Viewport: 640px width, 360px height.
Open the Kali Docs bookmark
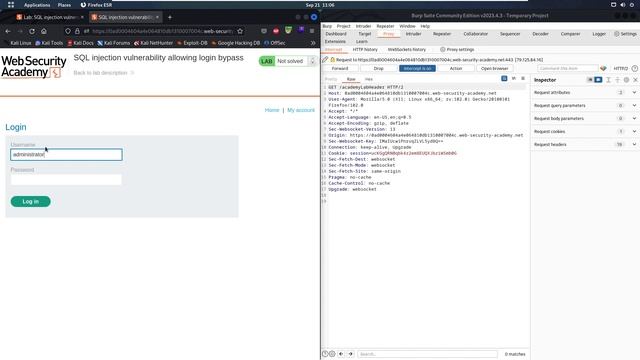click(80, 43)
